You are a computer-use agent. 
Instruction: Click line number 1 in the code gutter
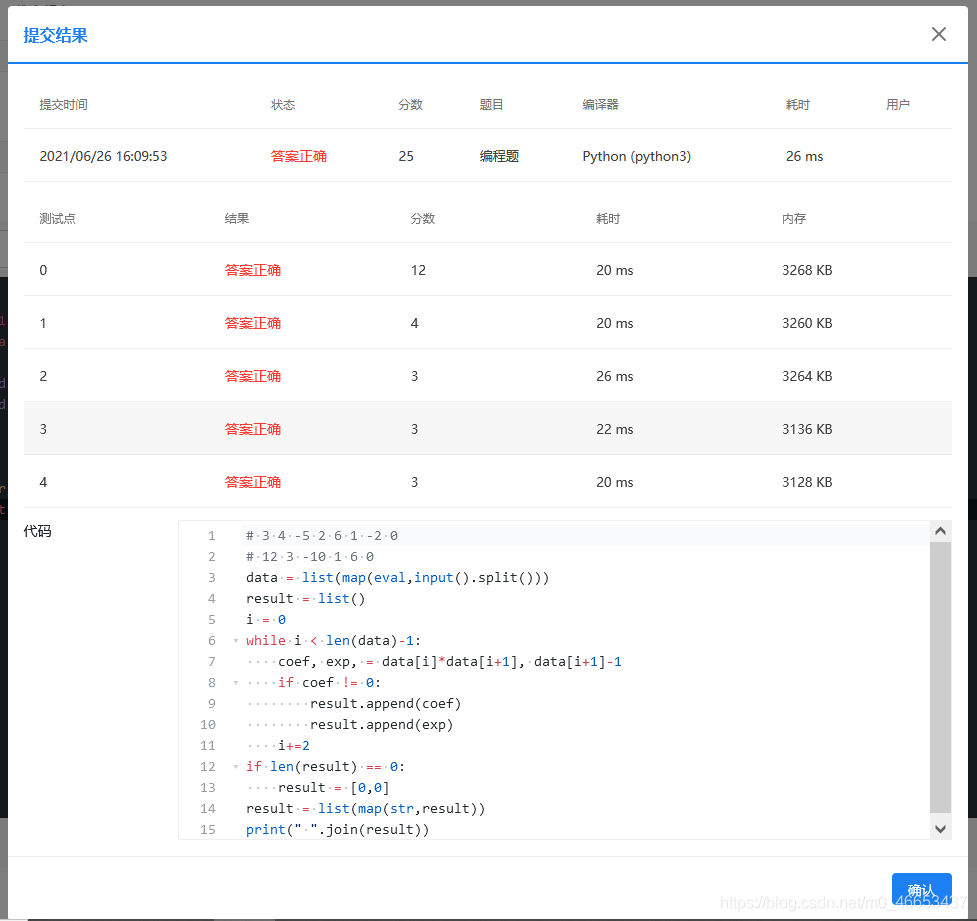(x=212, y=536)
